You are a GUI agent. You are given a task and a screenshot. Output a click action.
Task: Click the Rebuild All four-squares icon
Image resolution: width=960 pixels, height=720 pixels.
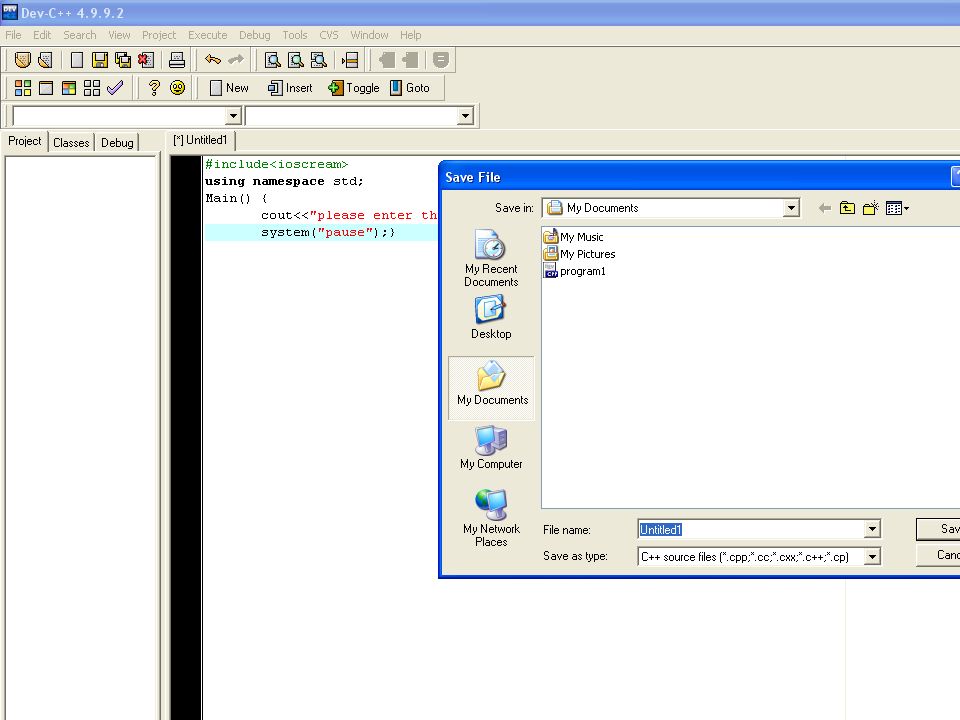pyautogui.click(x=92, y=88)
